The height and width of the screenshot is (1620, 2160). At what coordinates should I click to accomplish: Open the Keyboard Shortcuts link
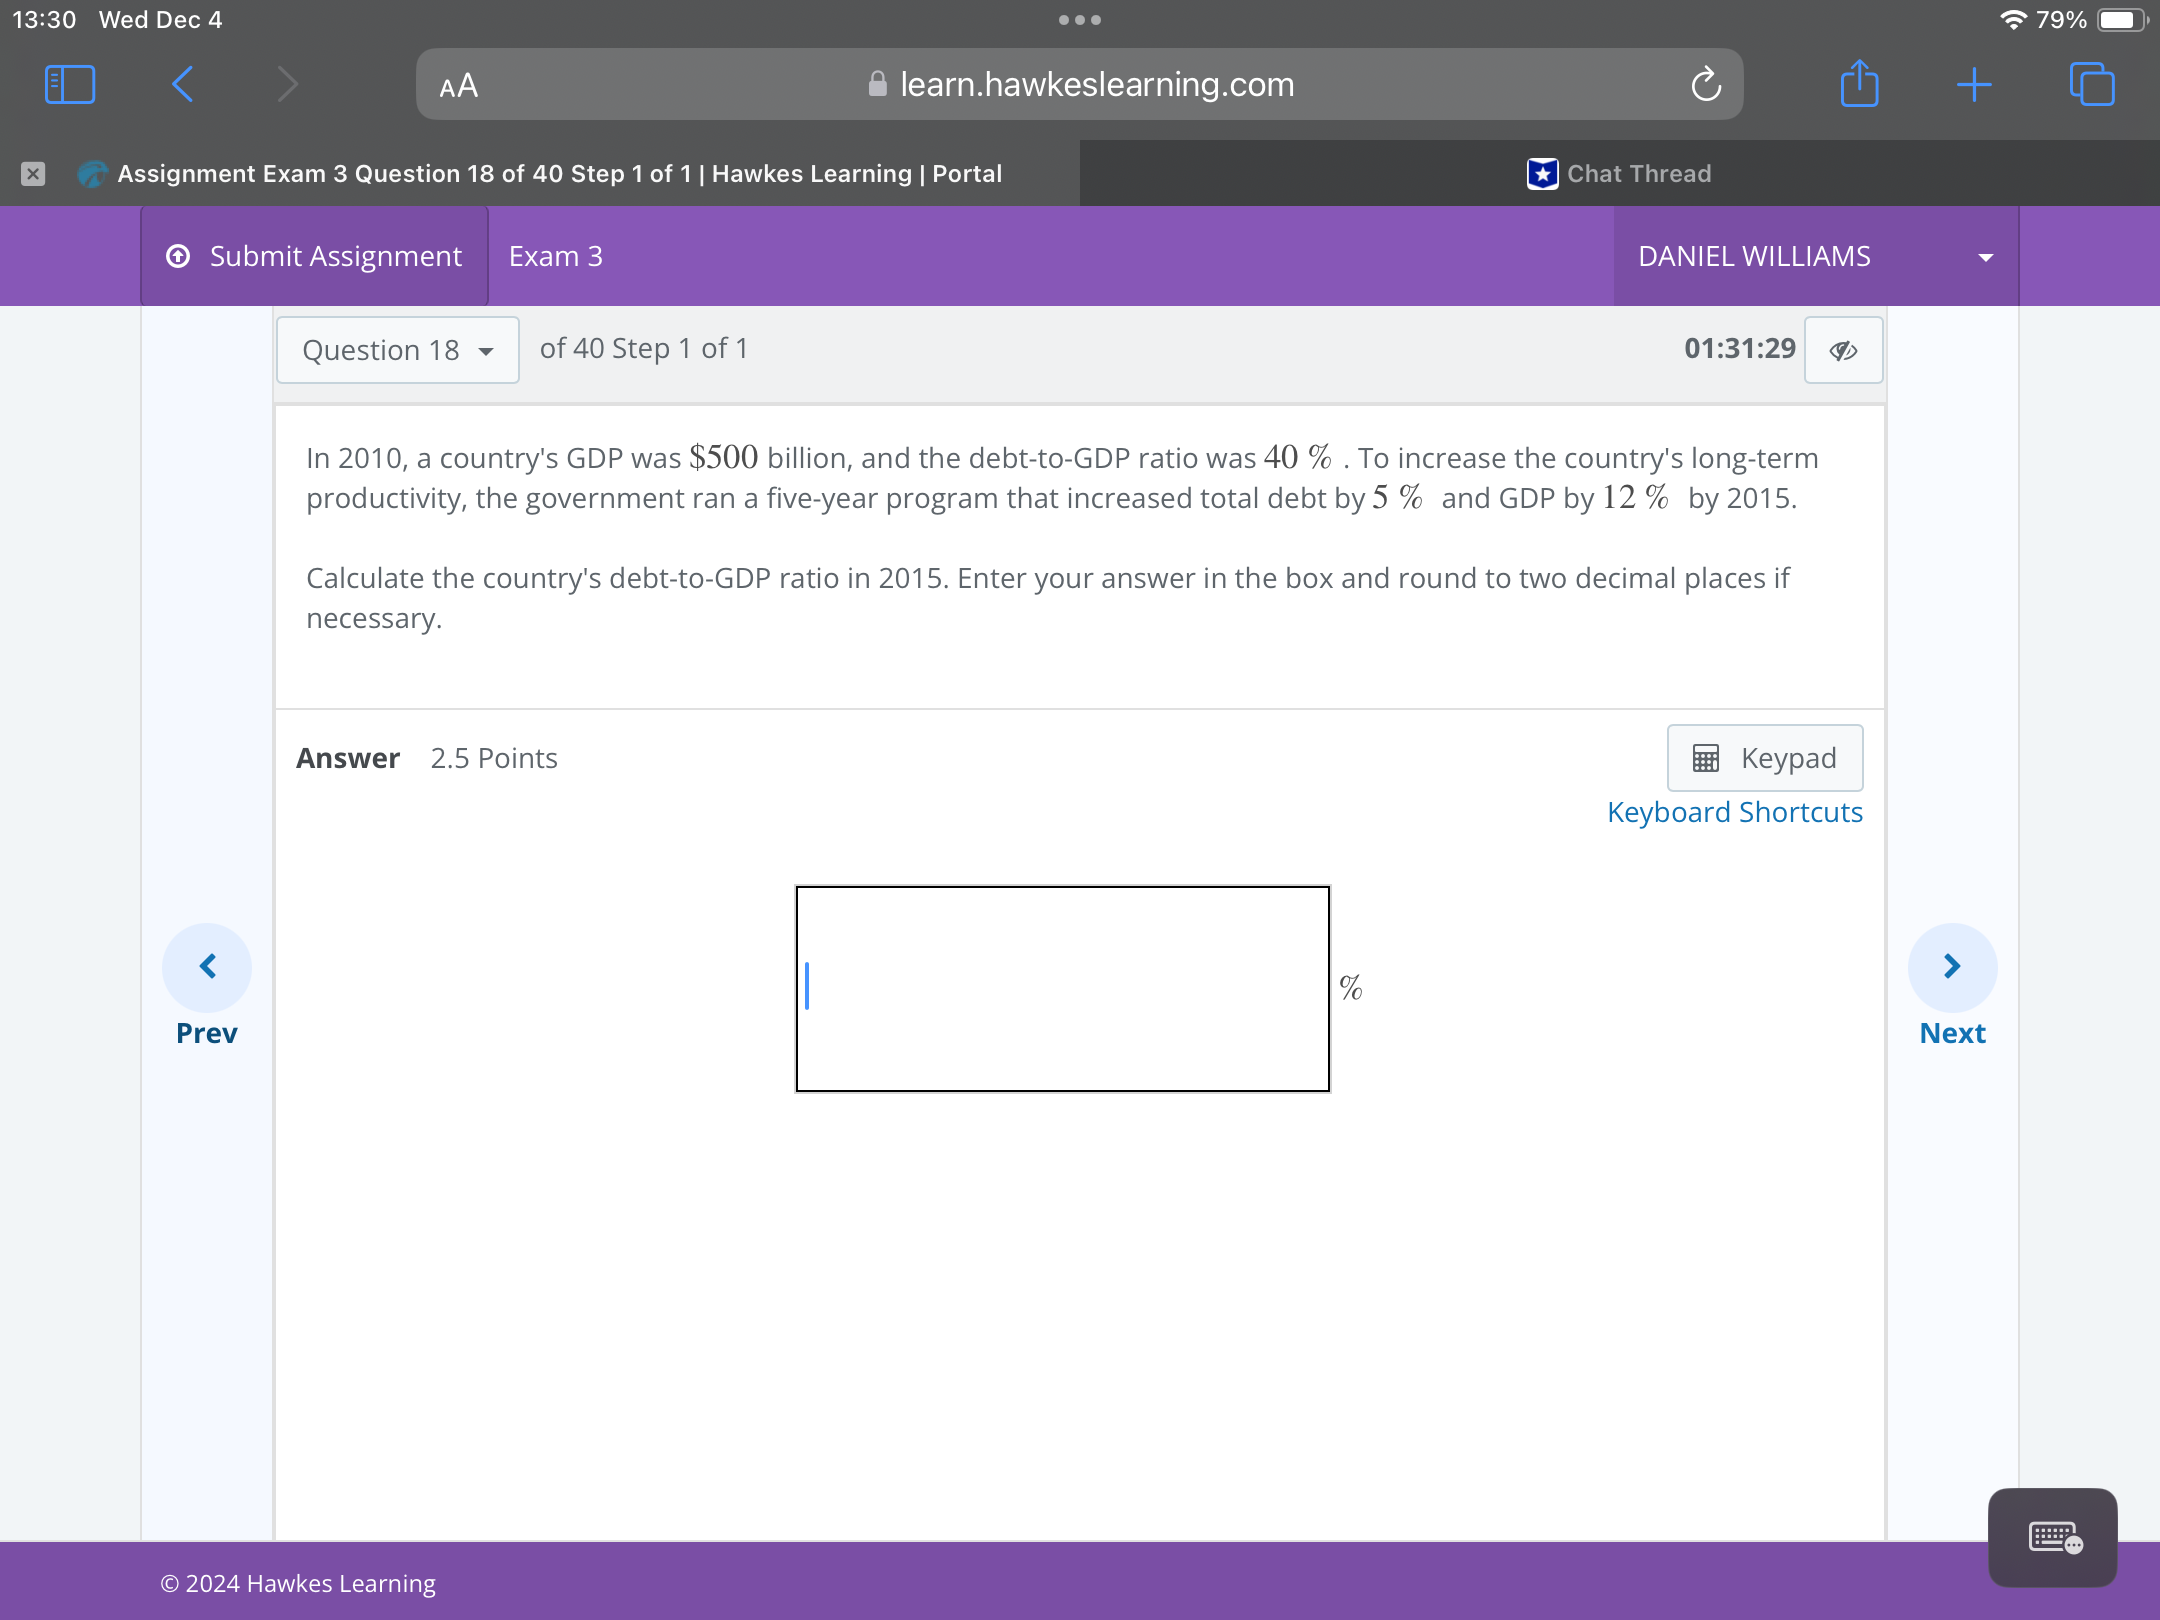[1734, 812]
